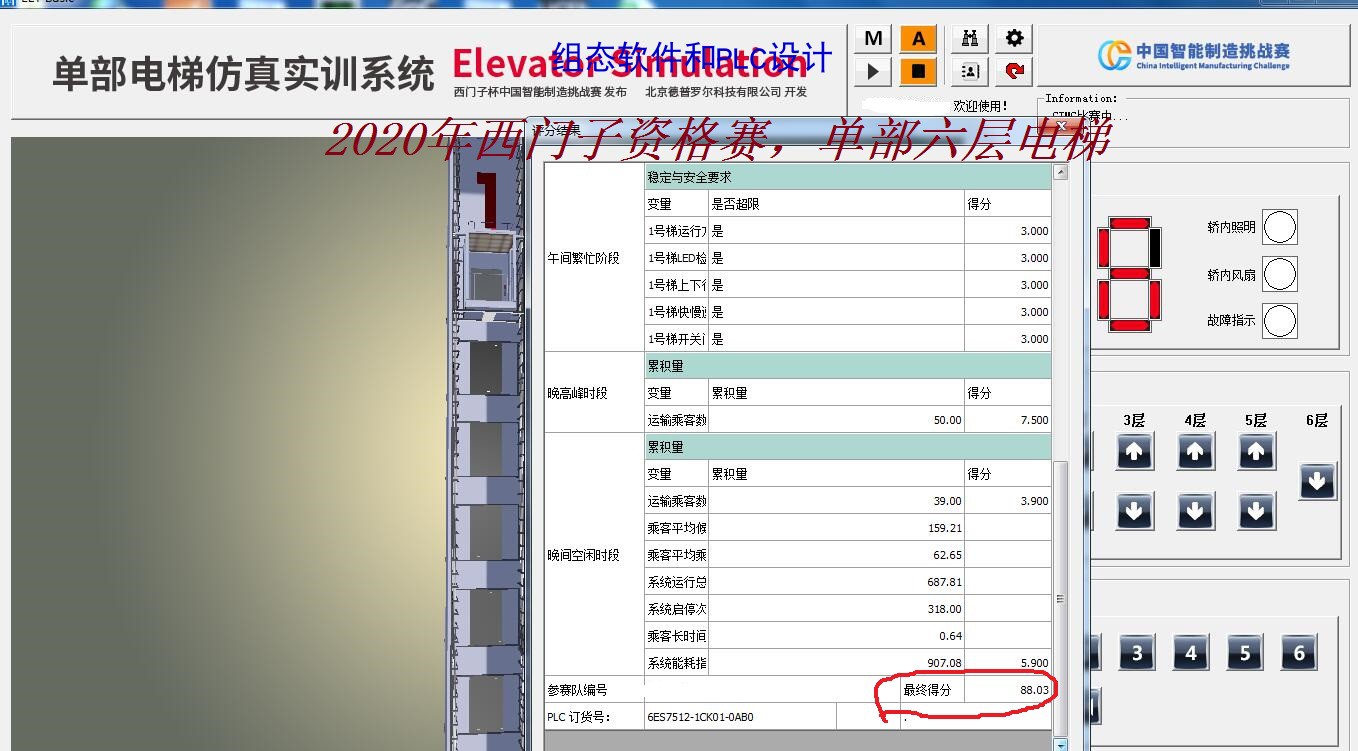Viewport: 1358px width, 751px height.
Task: Toggle the 轿内风扇 indicator light
Action: click(1280, 274)
